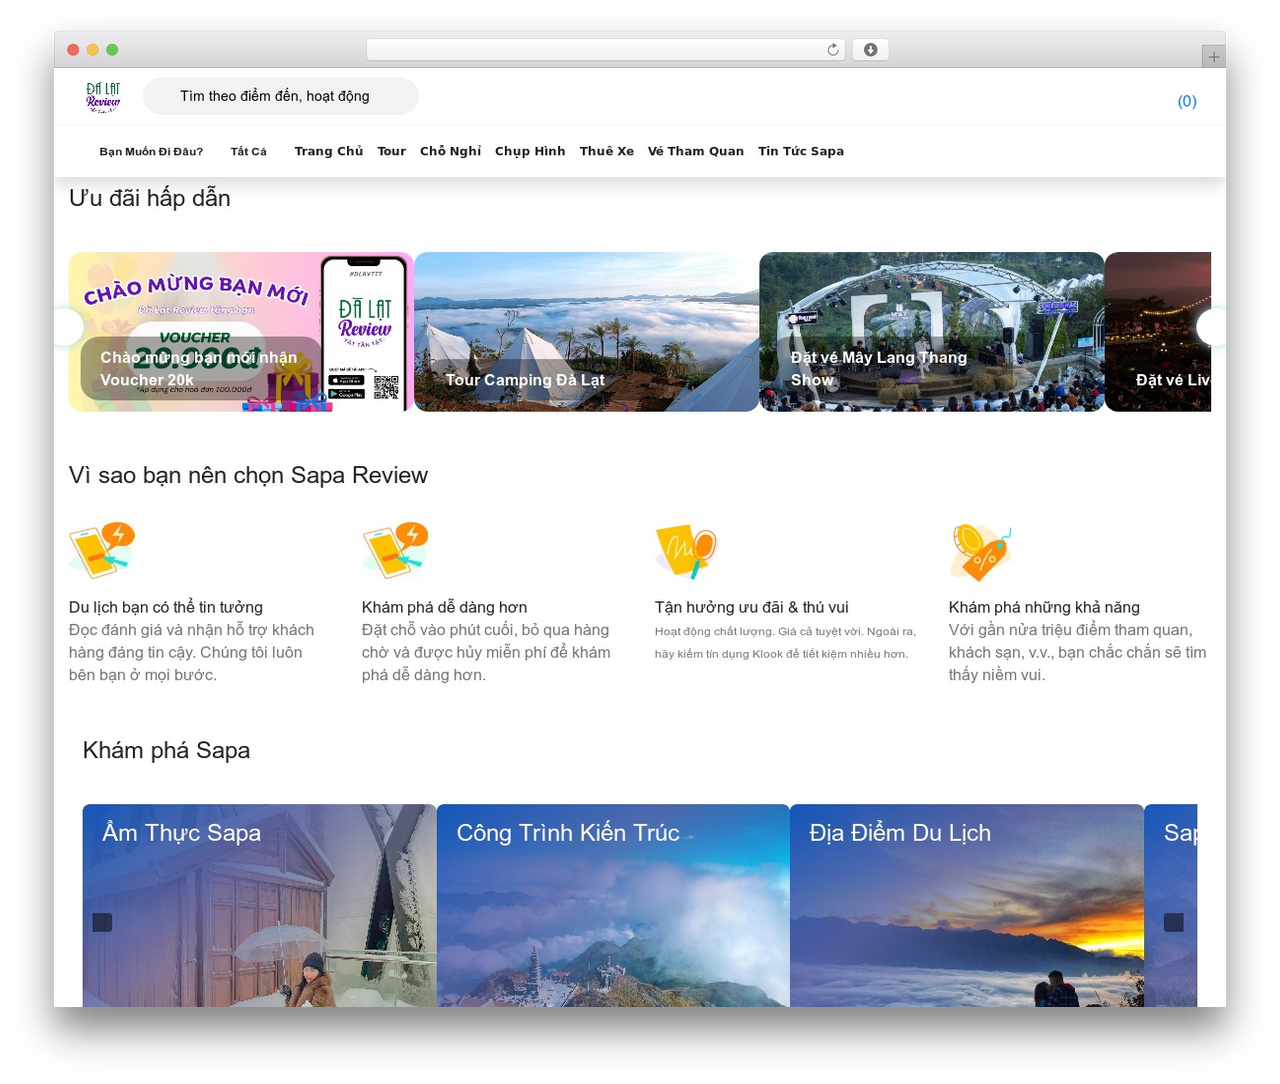This screenshot has height=1084, width=1280.
Task: Click the Đà Lạt Review logo
Action: point(103,97)
